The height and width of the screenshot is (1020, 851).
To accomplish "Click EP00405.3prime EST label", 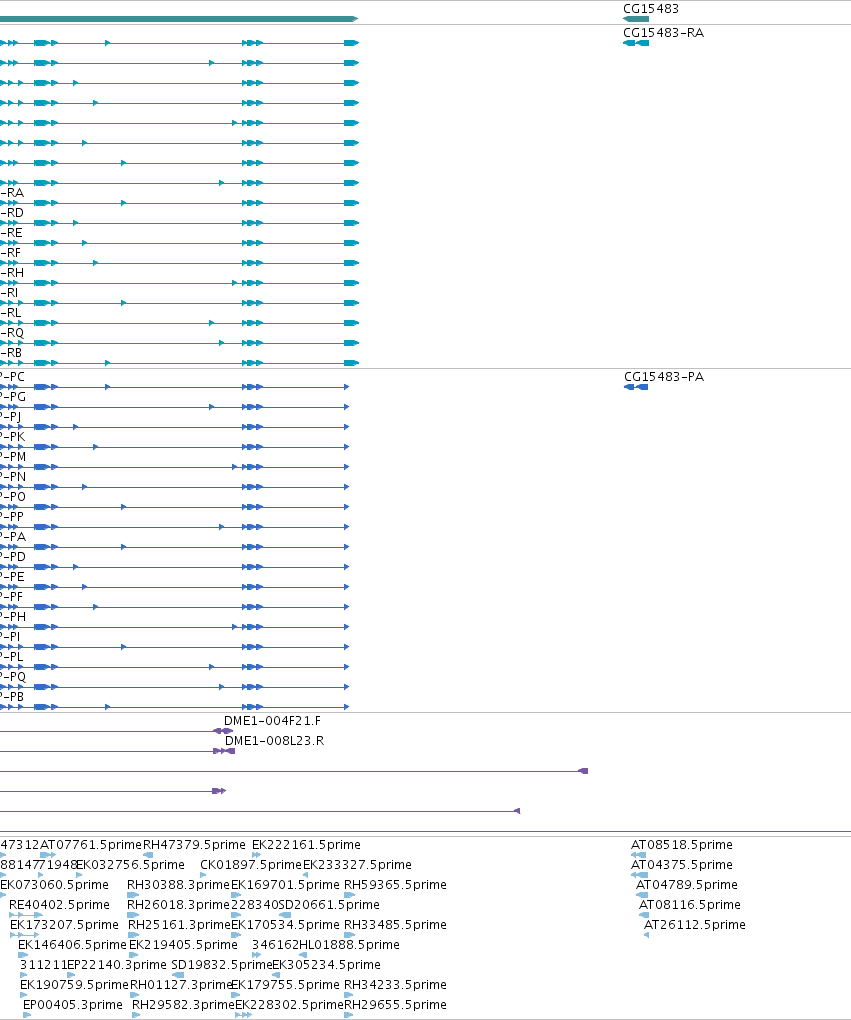I will [x=72, y=1006].
